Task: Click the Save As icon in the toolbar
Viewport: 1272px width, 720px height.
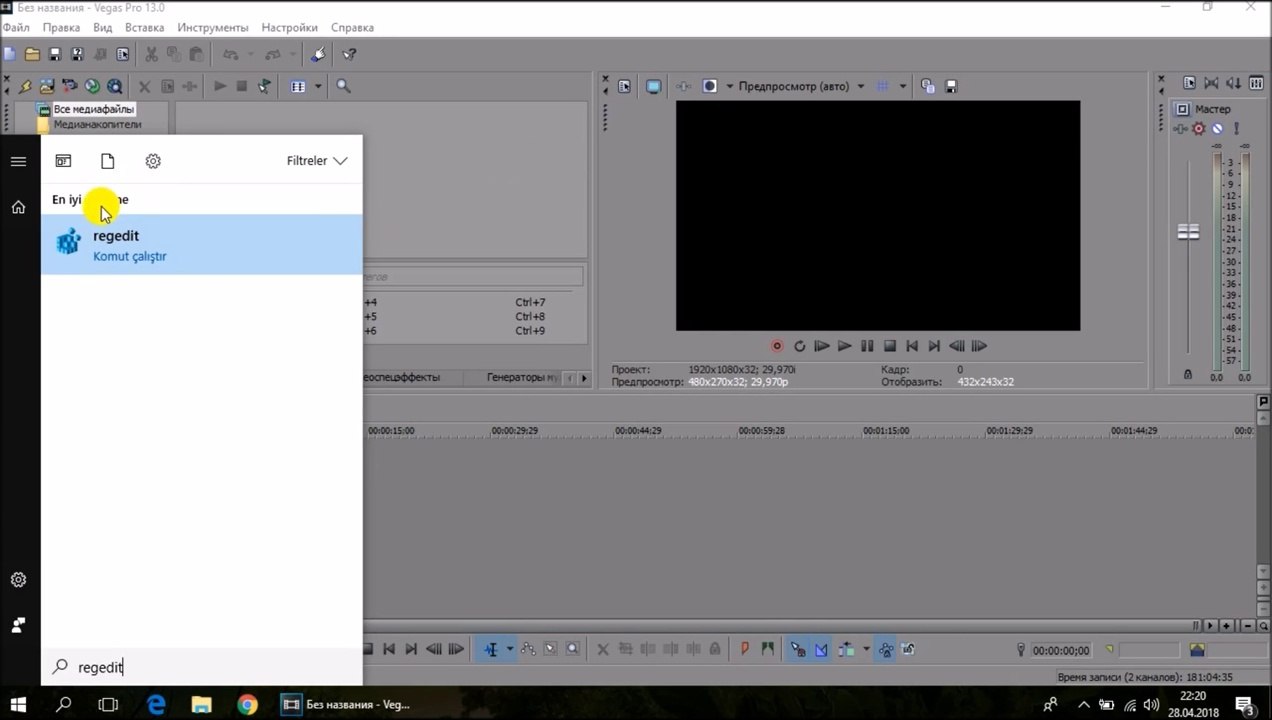Action: click(x=77, y=54)
